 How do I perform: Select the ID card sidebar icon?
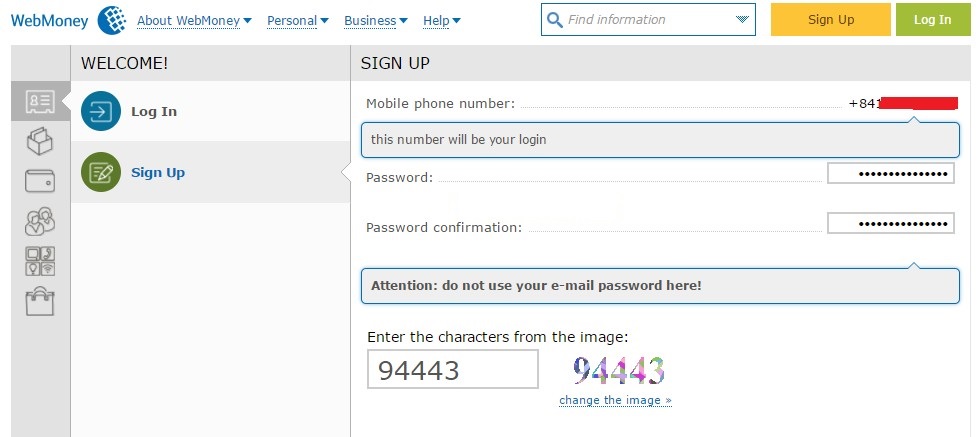[x=40, y=101]
